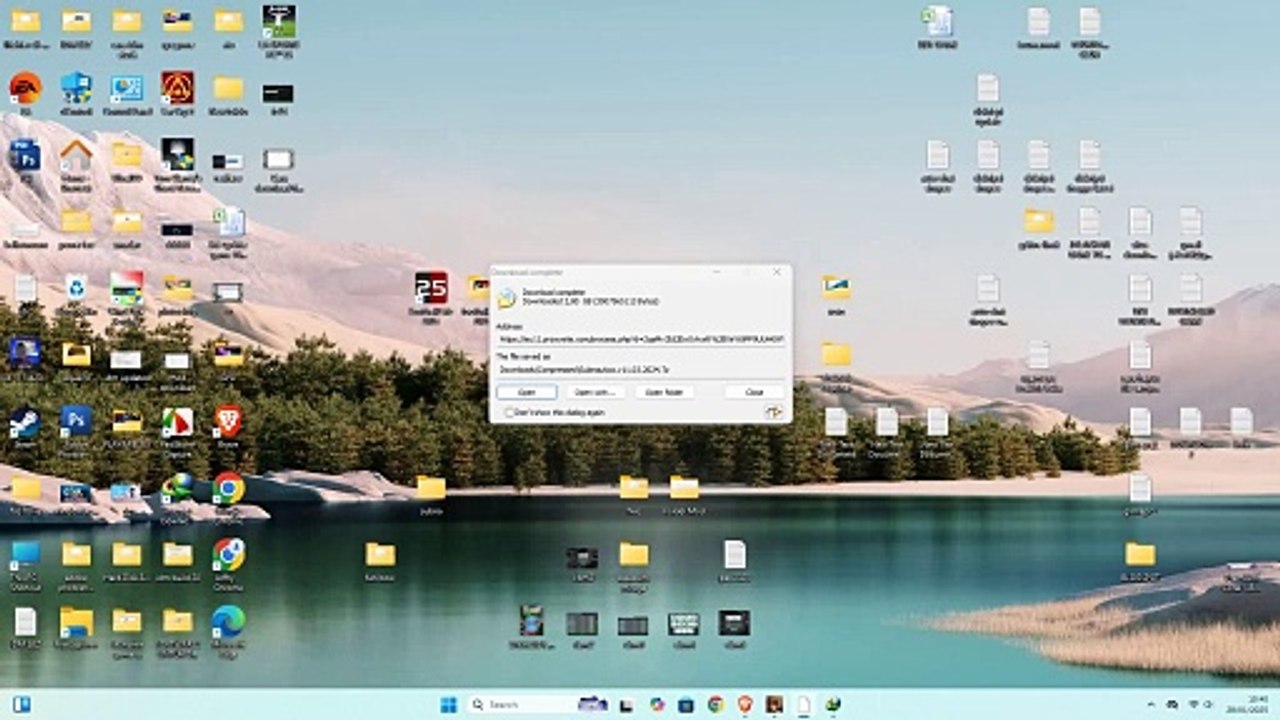Open the Brave icon on the taskbar
Image resolution: width=1280 pixels, height=720 pixels.
[x=745, y=704]
